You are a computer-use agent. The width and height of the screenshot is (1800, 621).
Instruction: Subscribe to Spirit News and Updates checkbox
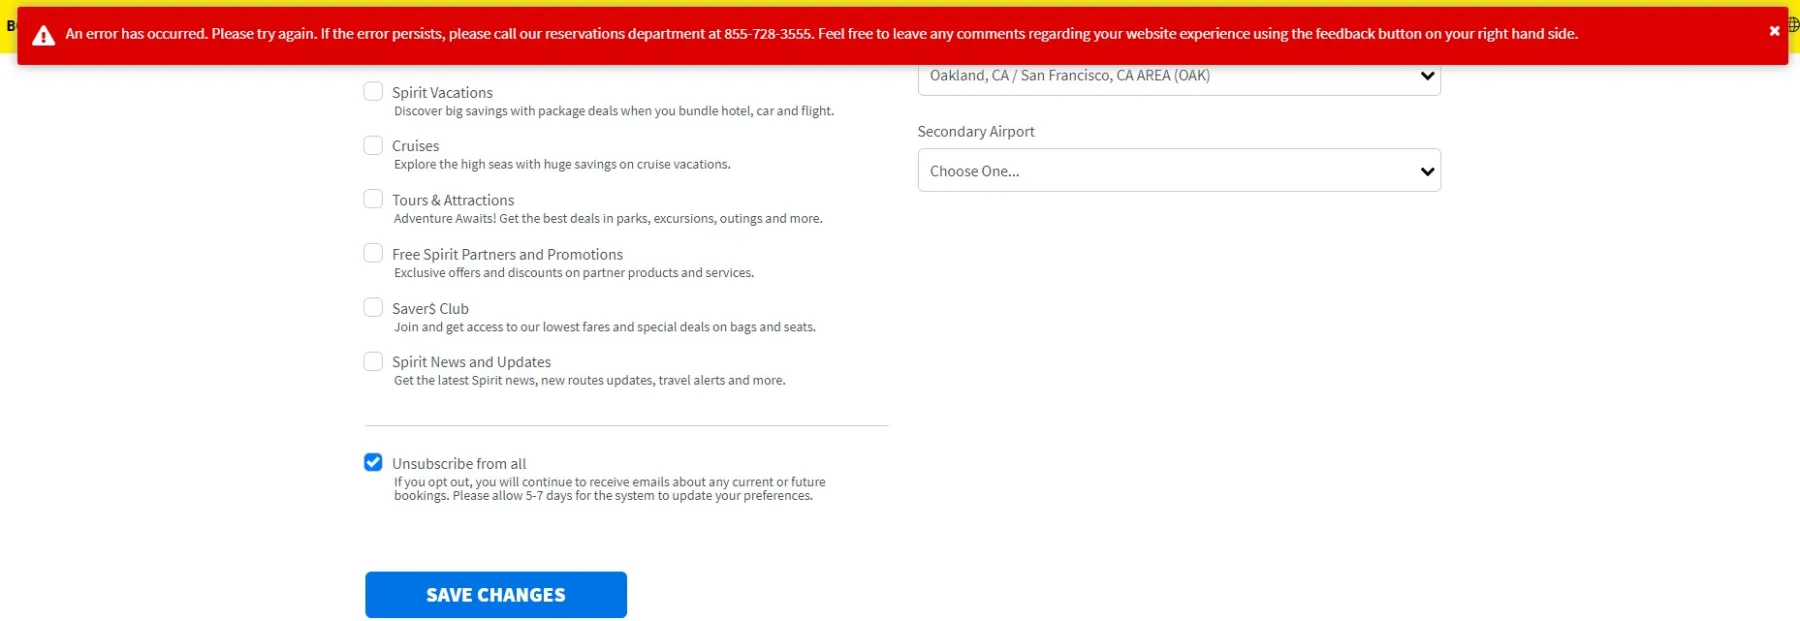click(373, 362)
